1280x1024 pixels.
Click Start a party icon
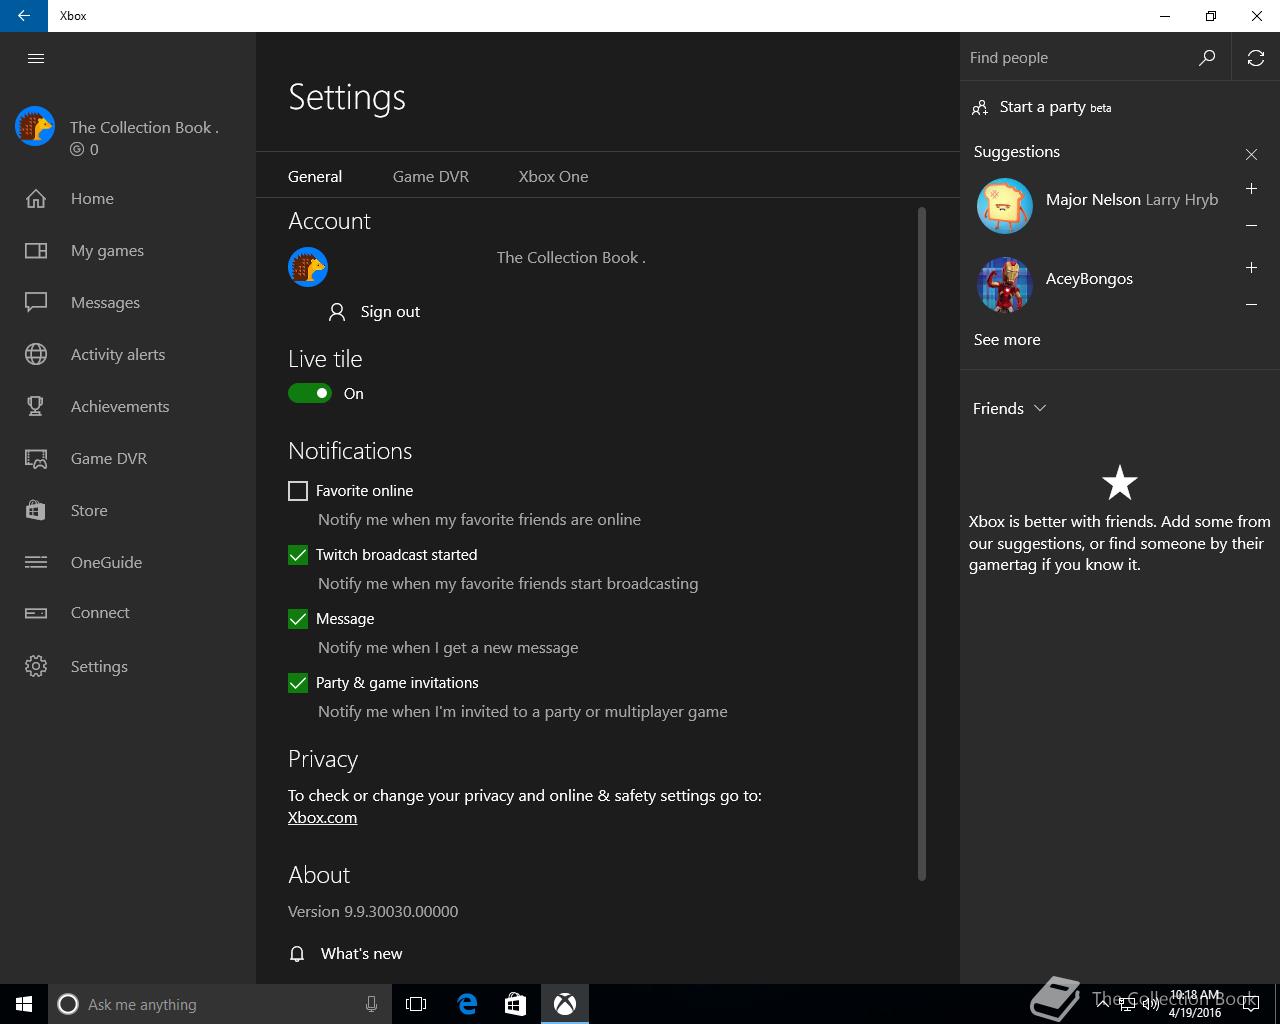coord(980,108)
